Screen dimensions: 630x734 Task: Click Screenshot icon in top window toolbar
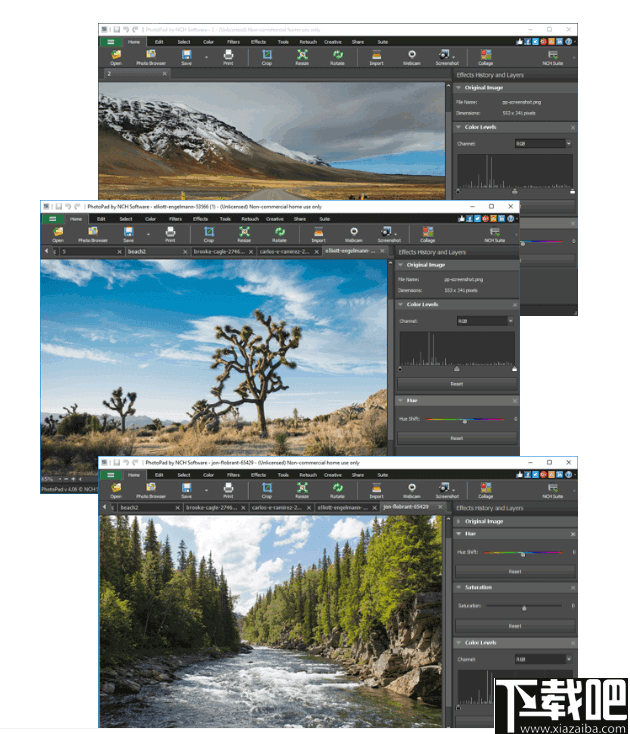click(x=447, y=57)
